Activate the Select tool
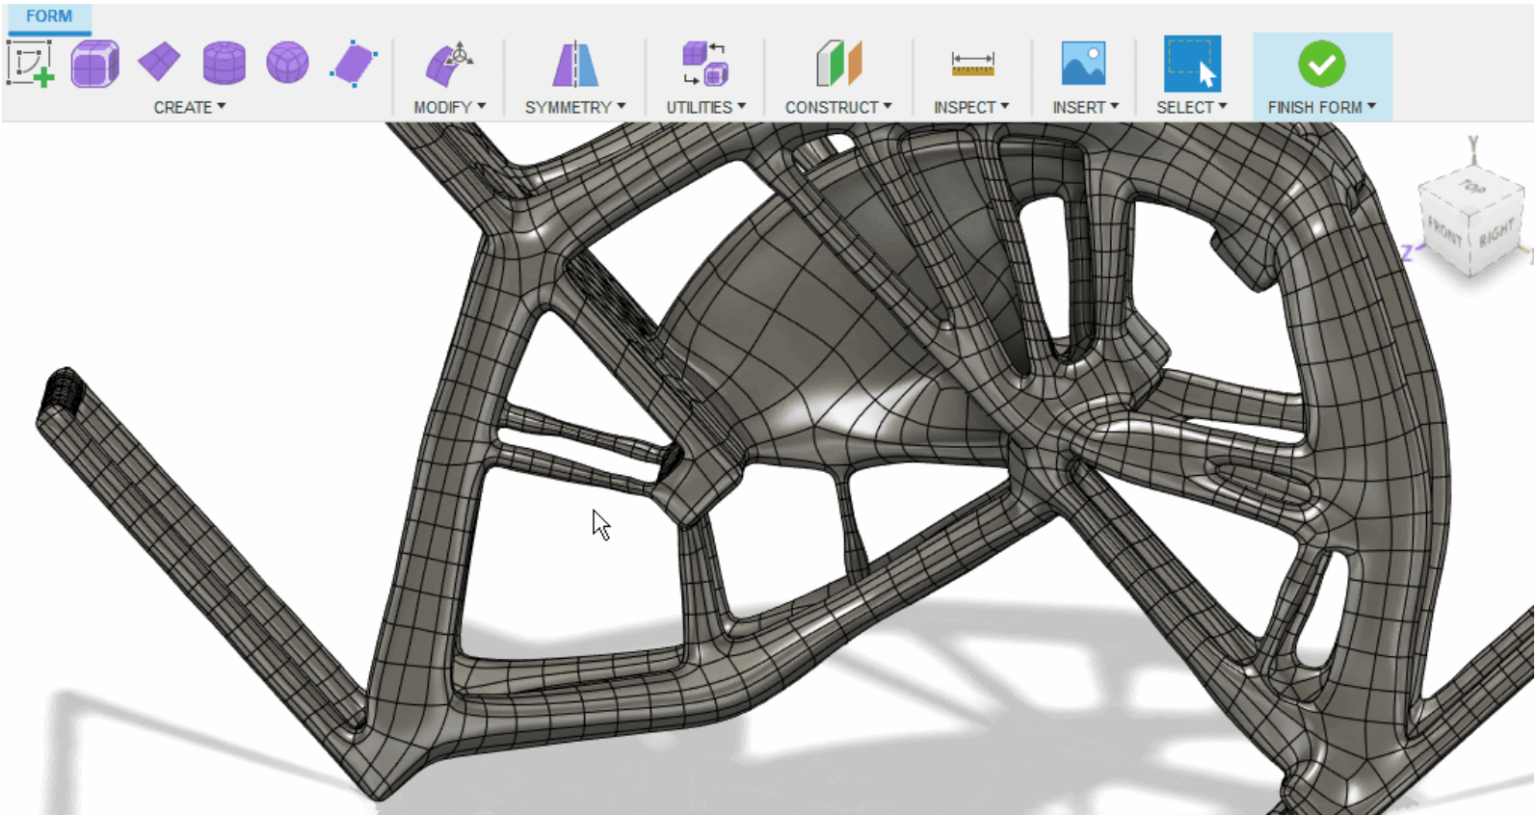1536x815 pixels. [1192, 62]
